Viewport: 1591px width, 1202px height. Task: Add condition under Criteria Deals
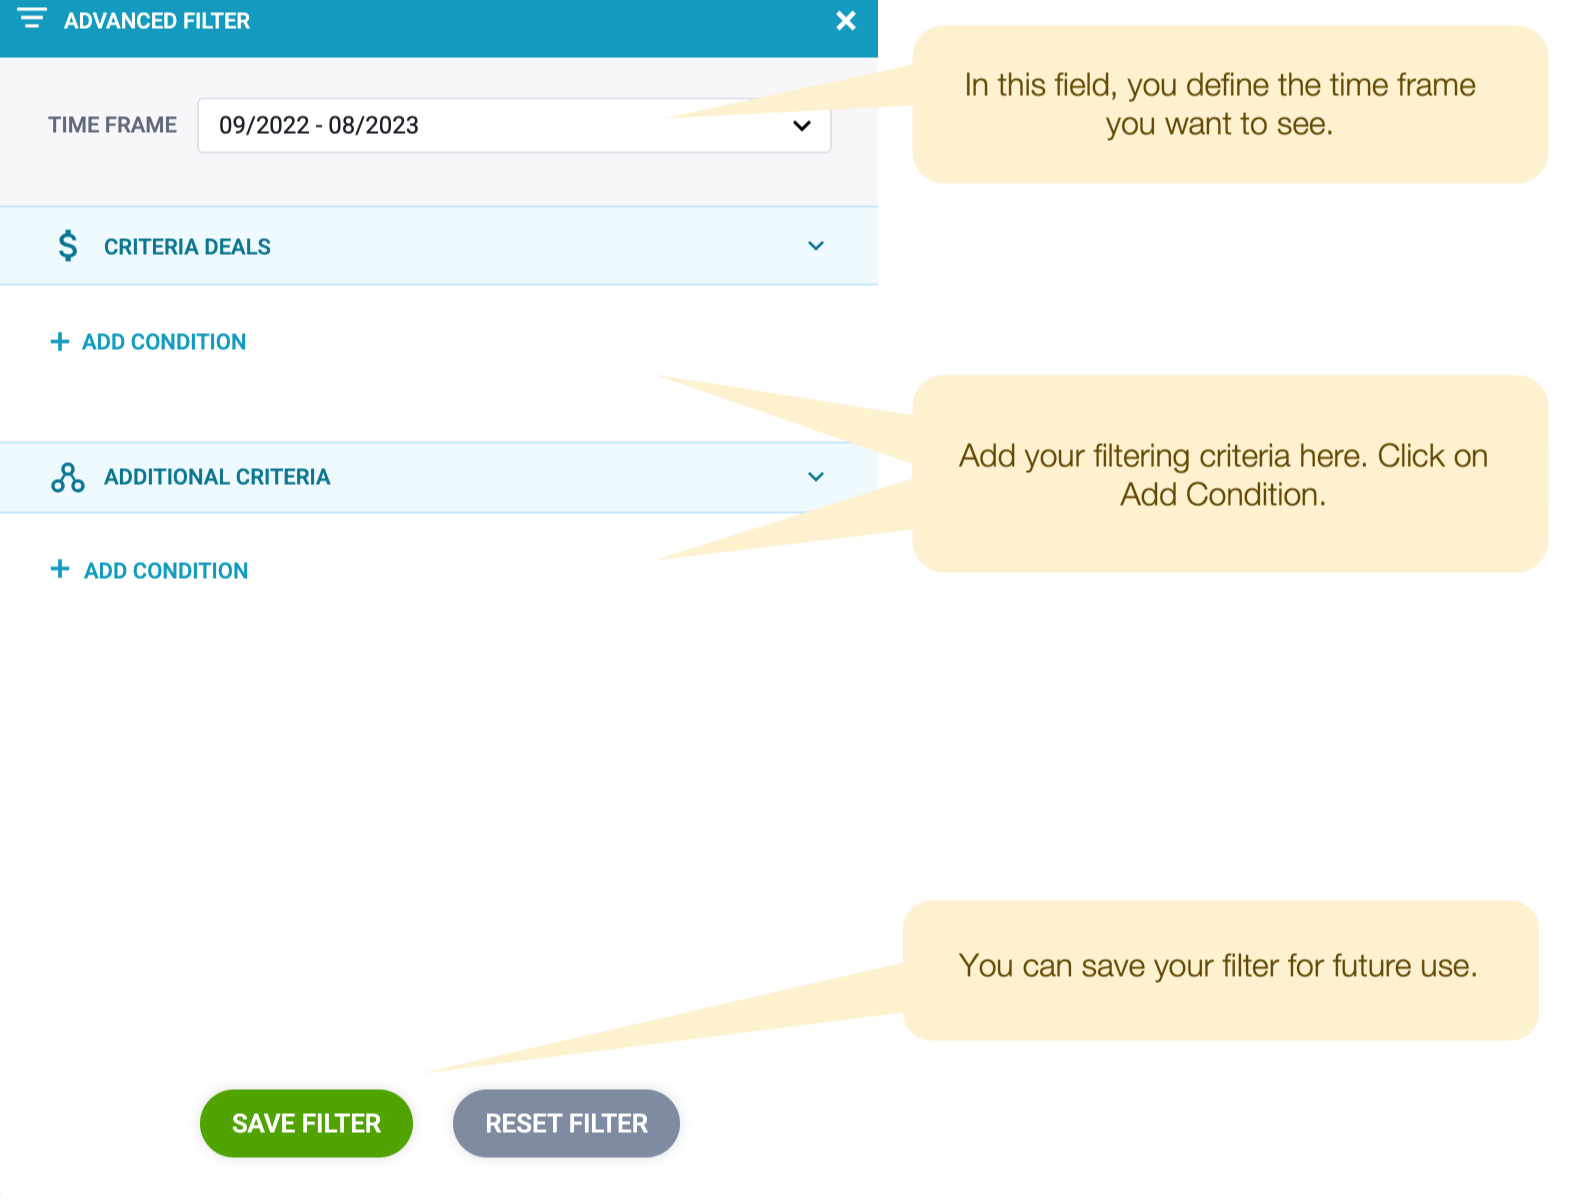click(x=148, y=342)
